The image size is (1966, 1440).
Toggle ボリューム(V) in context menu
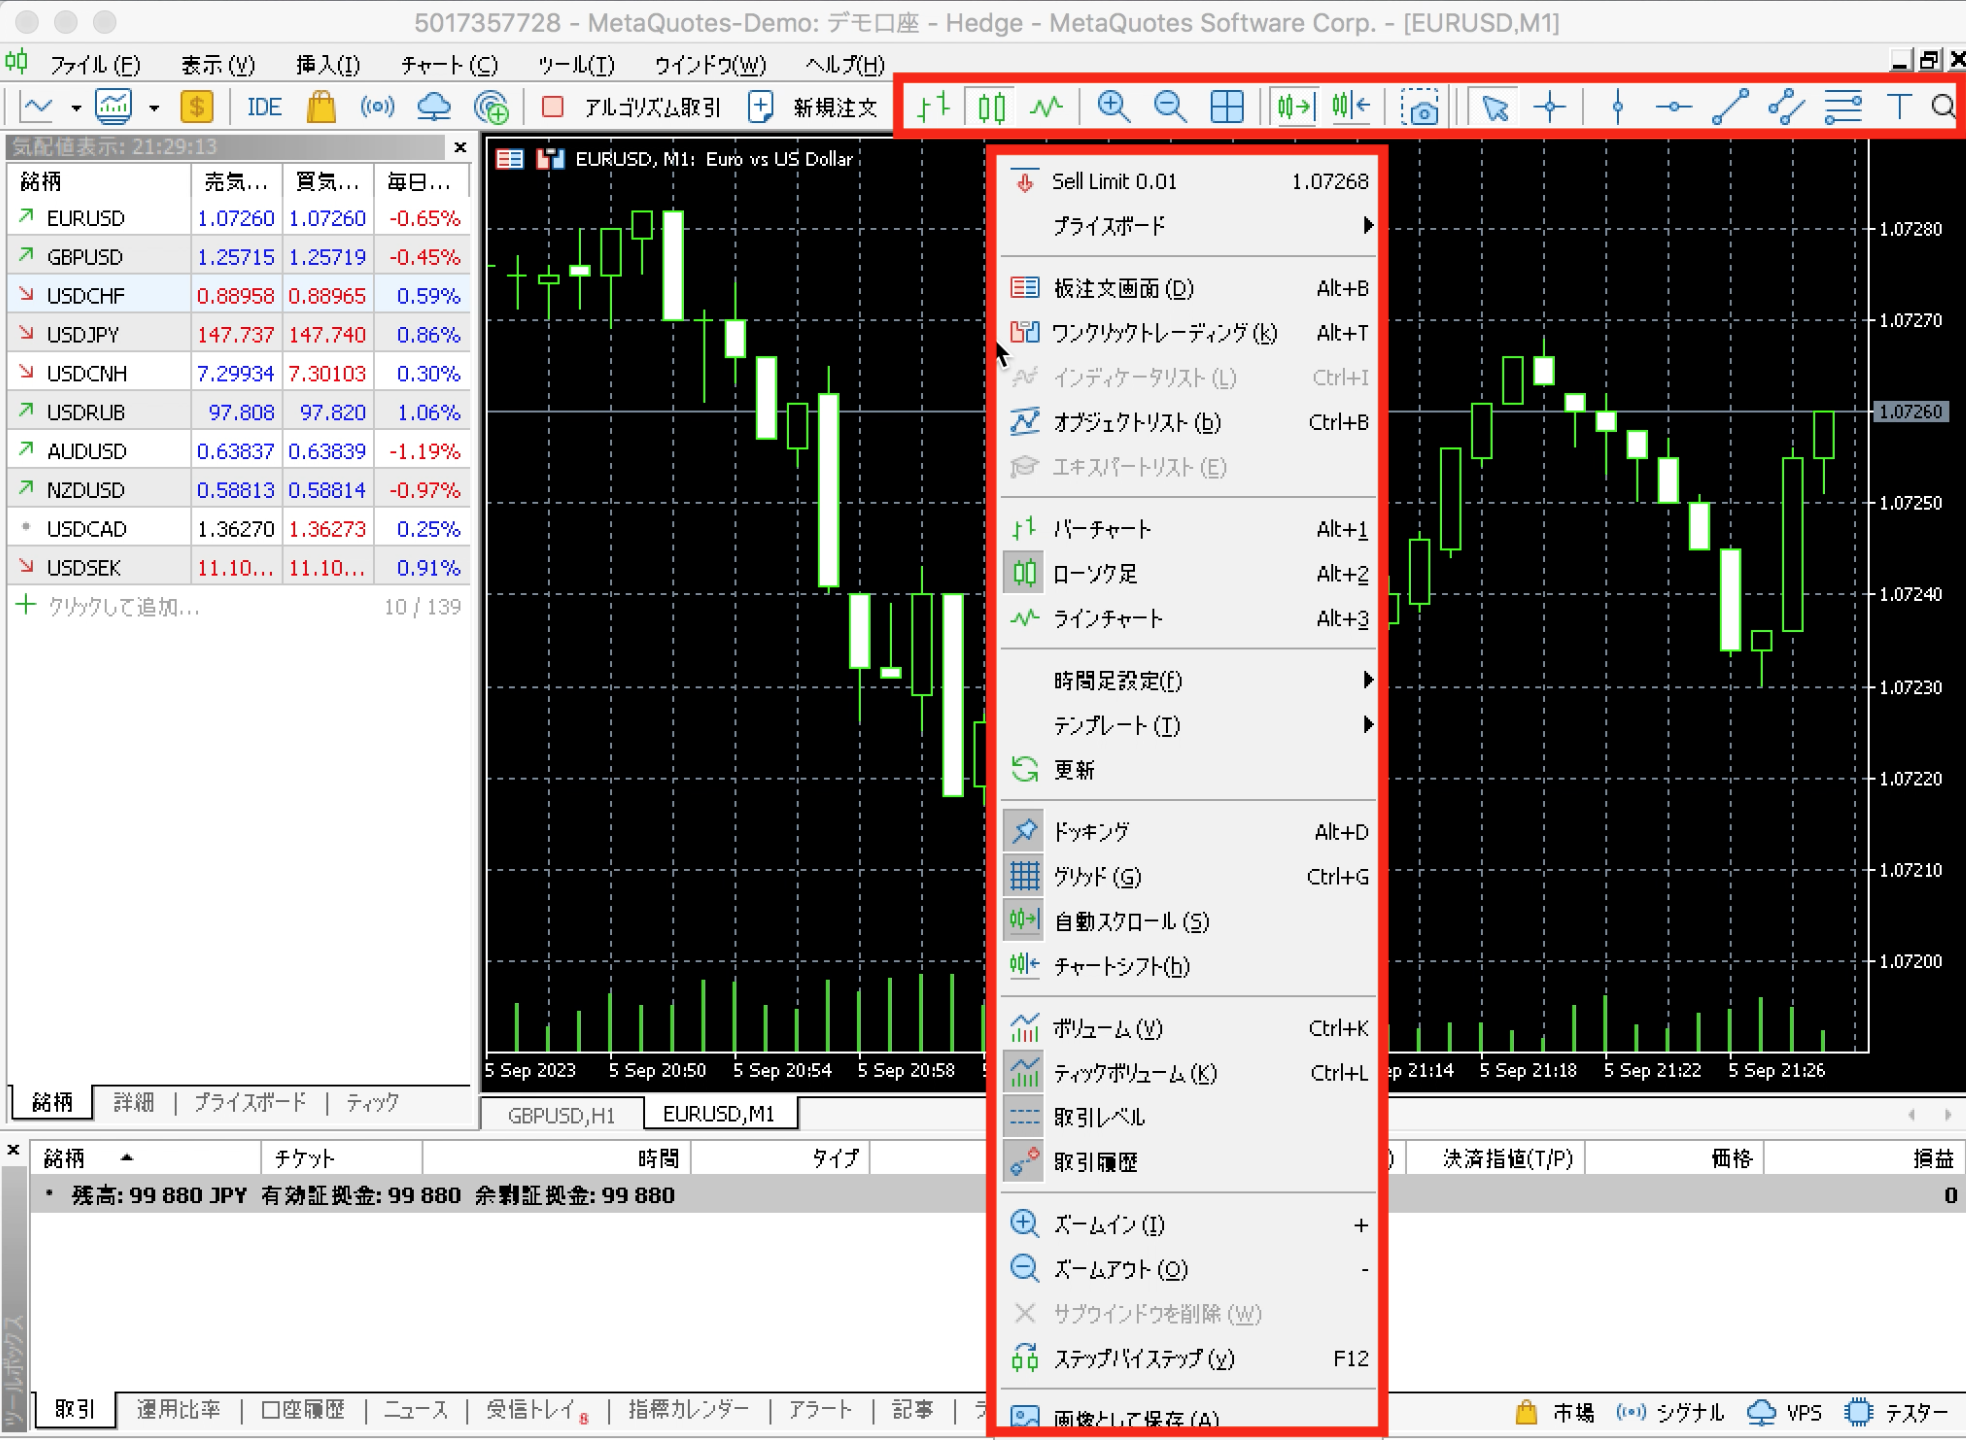[1188, 1028]
